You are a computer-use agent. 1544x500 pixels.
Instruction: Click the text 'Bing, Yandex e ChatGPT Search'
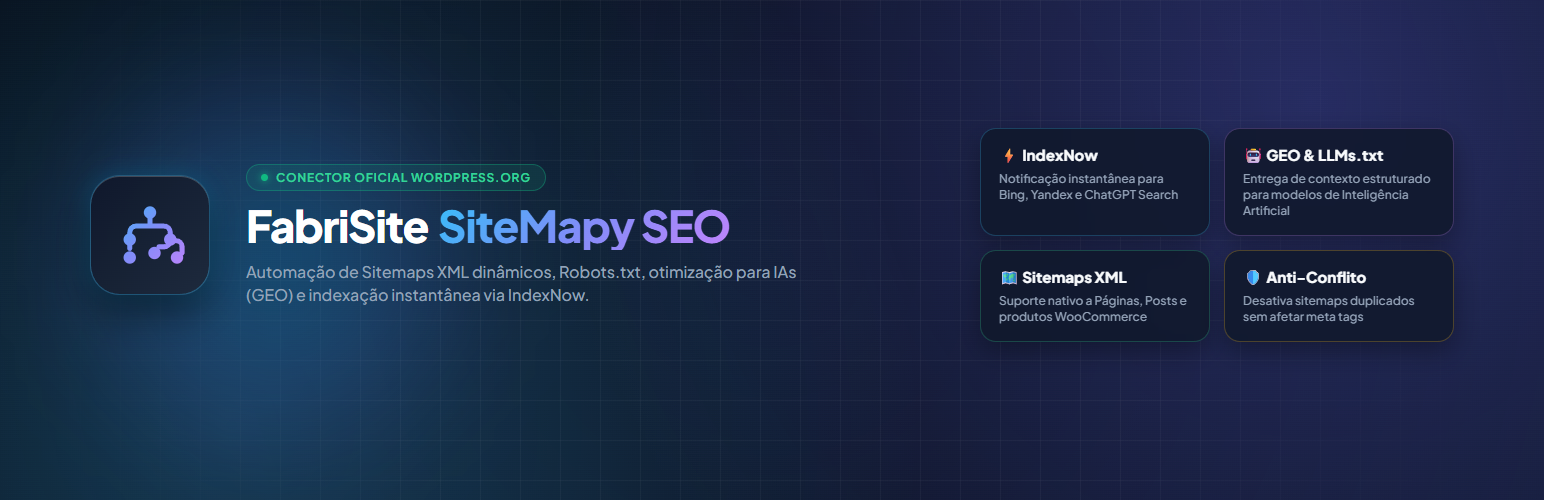click(x=1088, y=195)
